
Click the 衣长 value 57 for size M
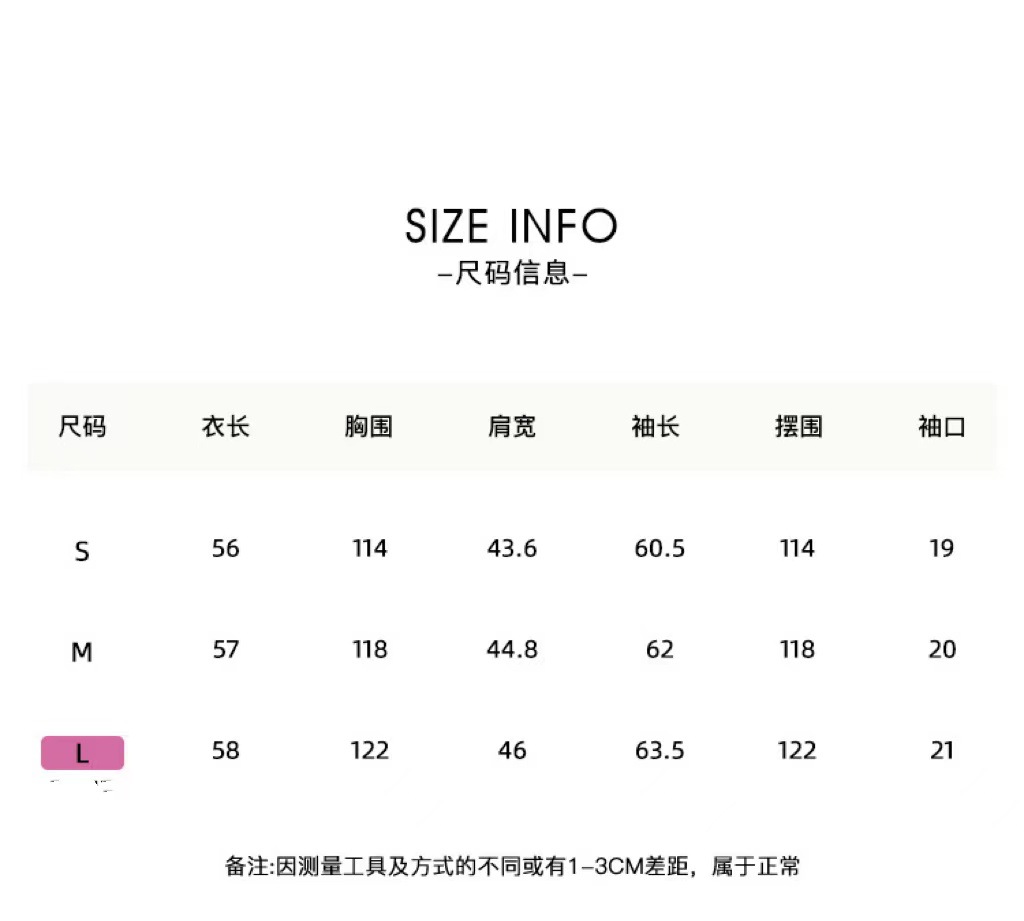226,649
